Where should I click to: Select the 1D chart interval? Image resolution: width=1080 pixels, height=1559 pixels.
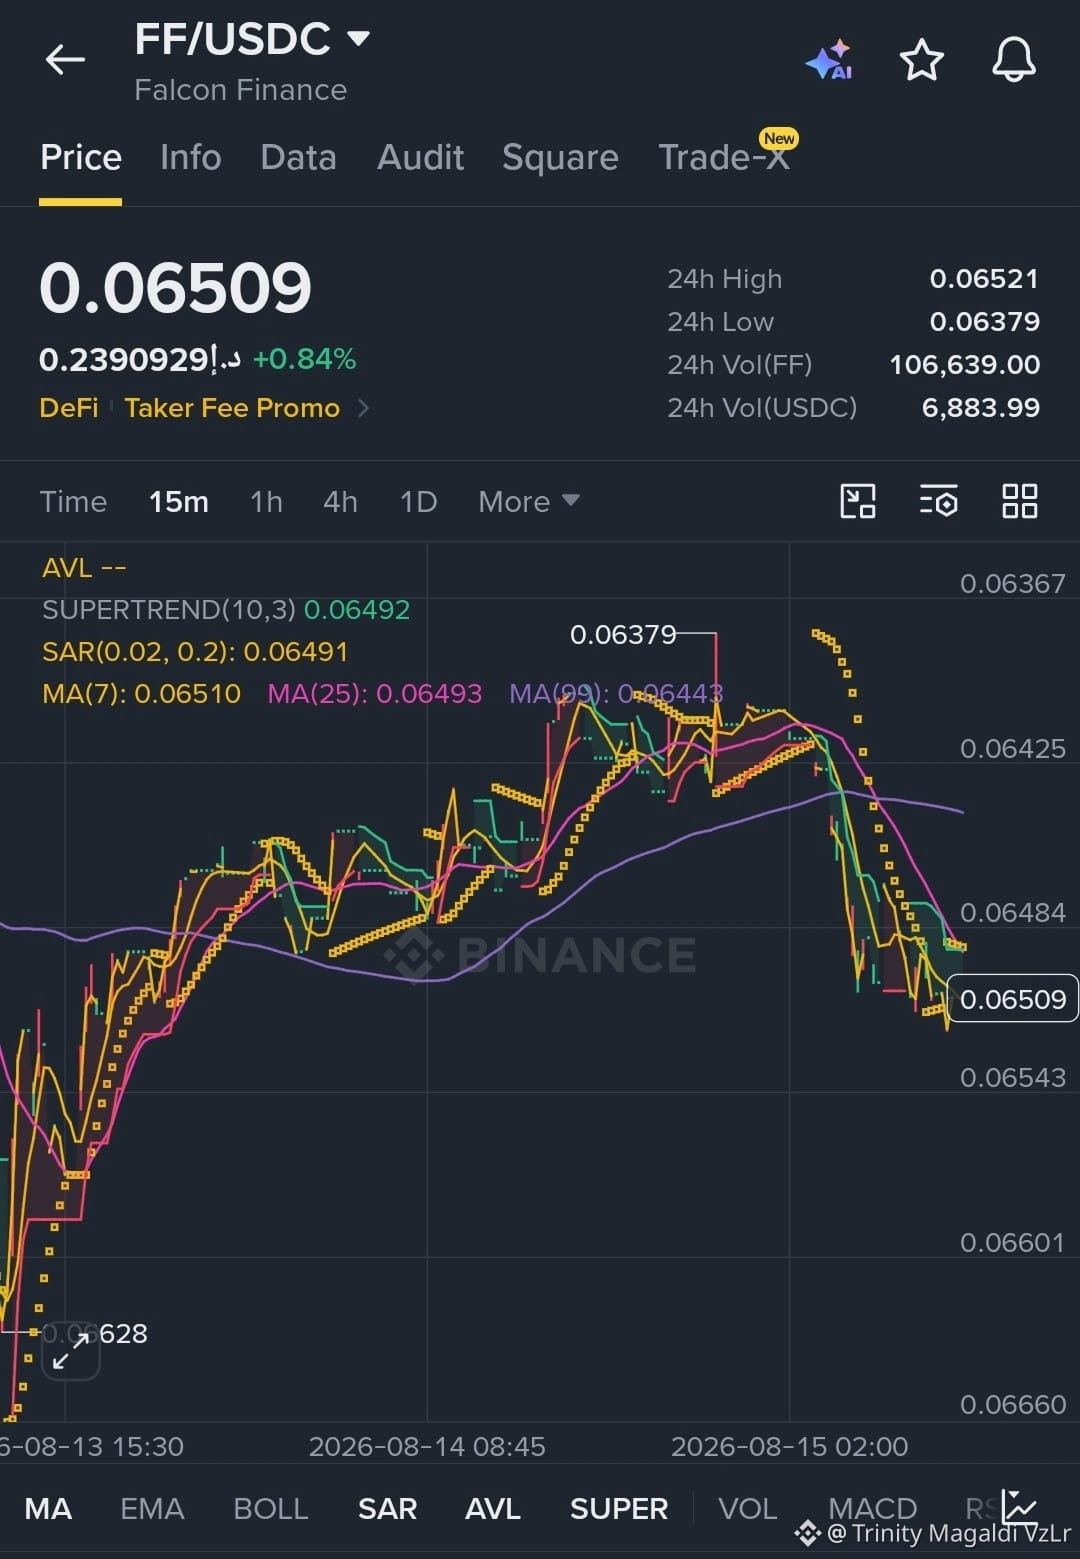click(x=418, y=501)
